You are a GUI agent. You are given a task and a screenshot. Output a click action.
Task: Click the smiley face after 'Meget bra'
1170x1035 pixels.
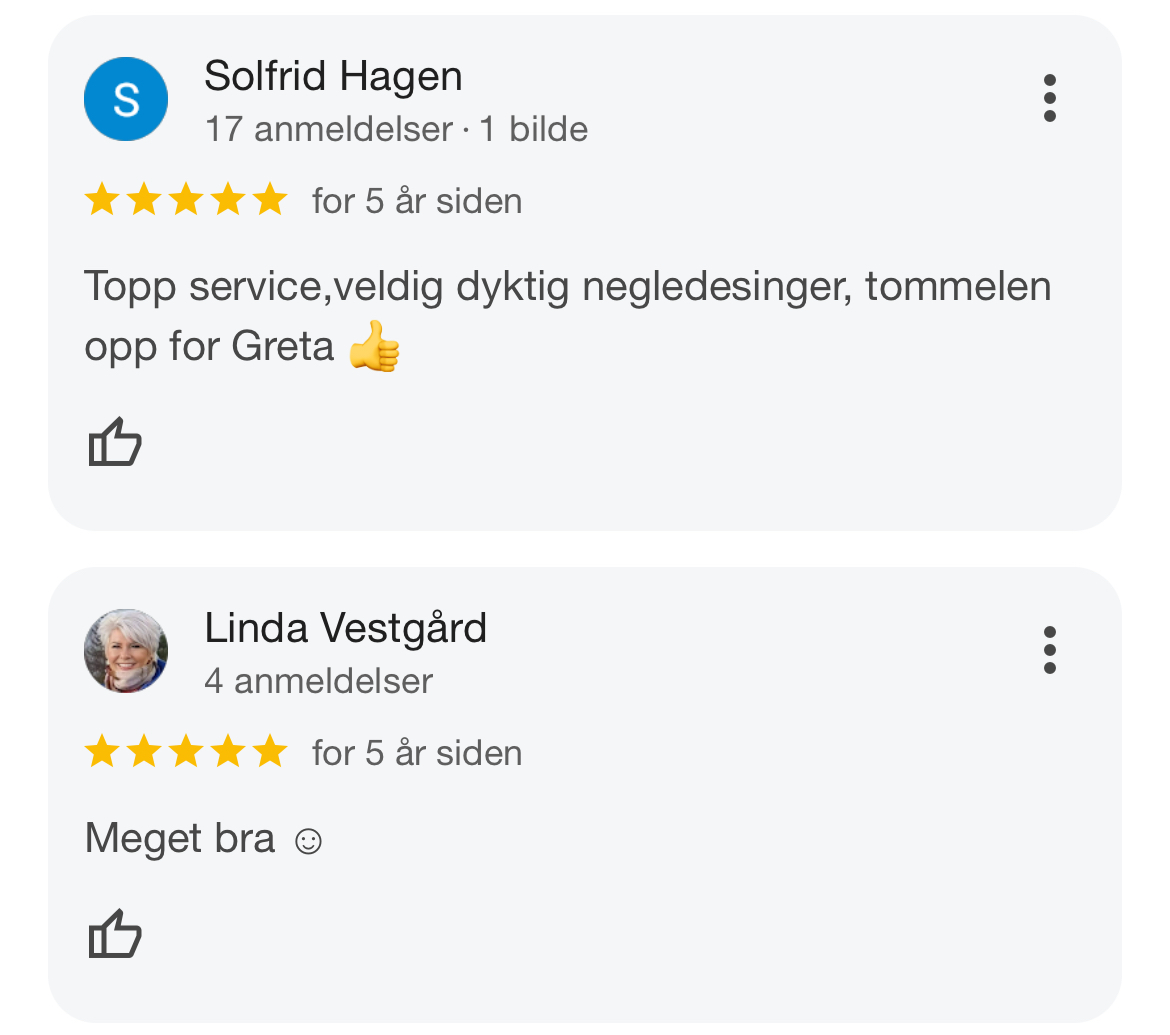(308, 841)
